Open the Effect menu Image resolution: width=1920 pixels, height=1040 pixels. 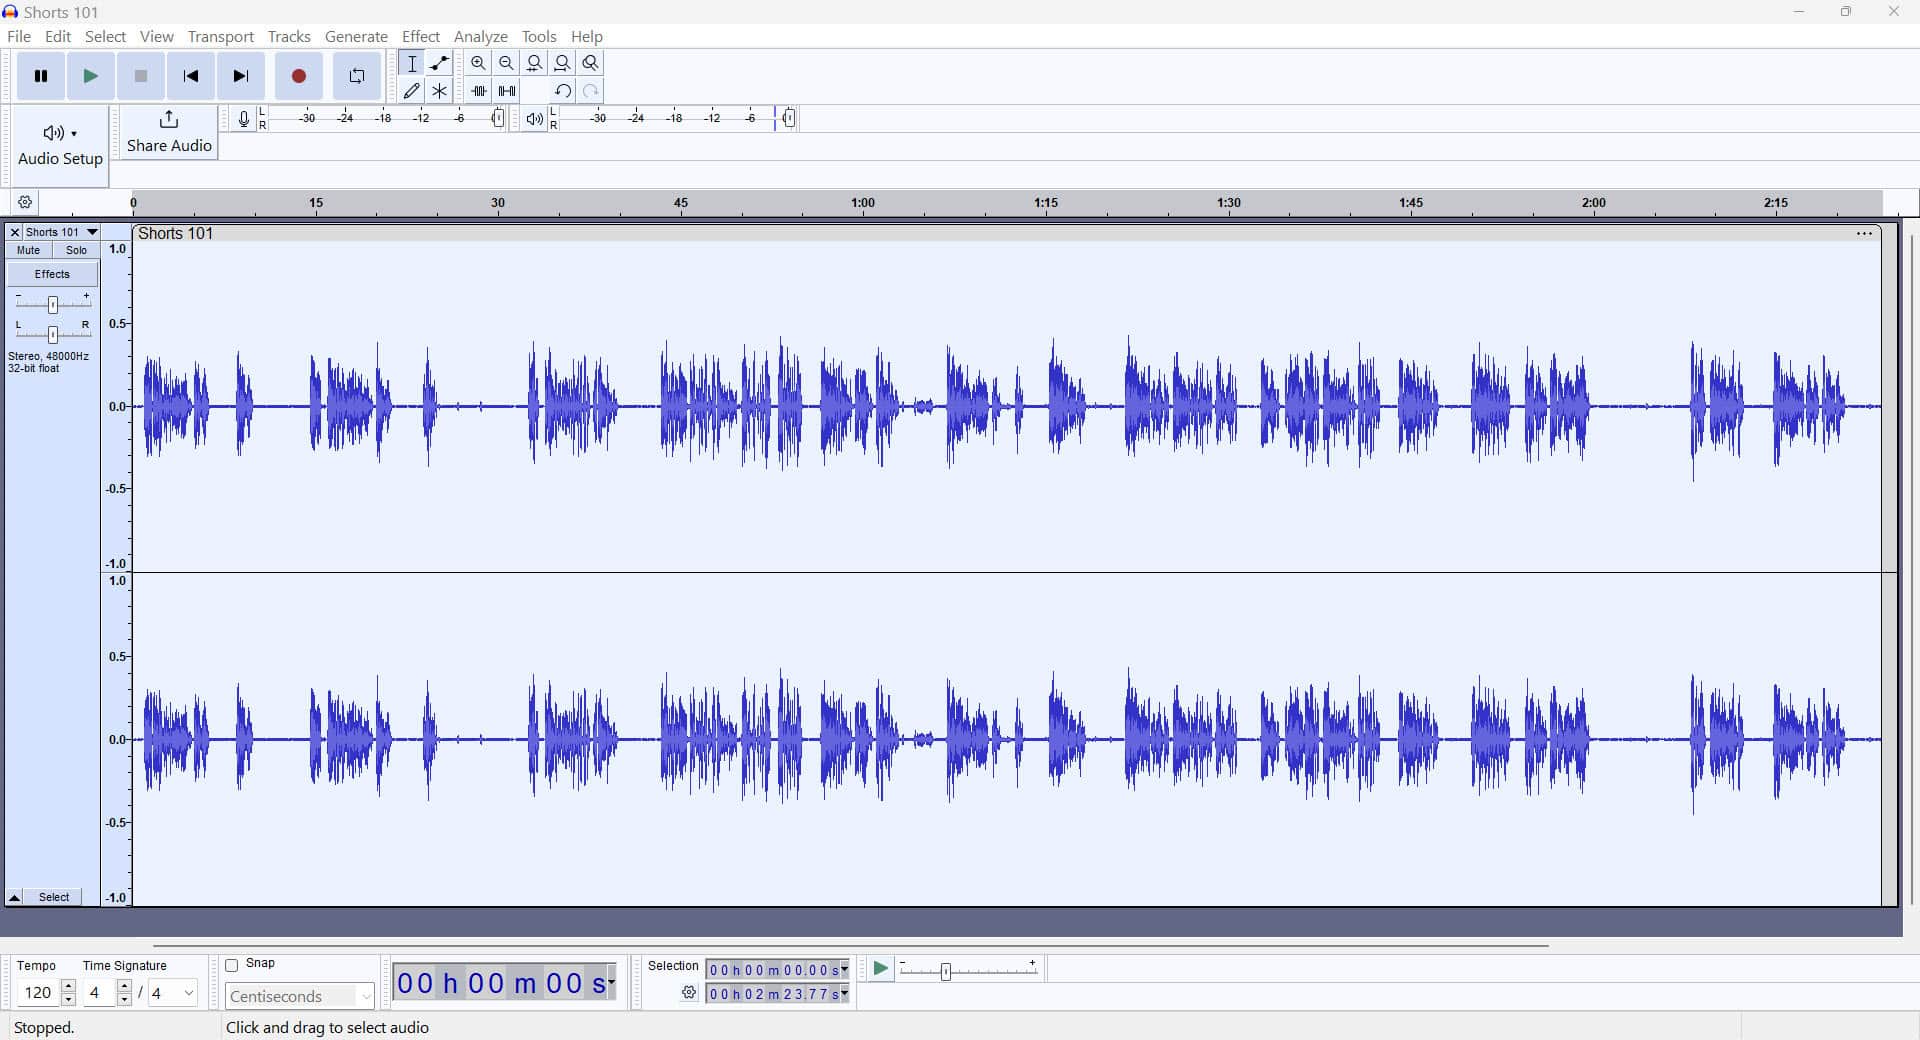click(421, 36)
